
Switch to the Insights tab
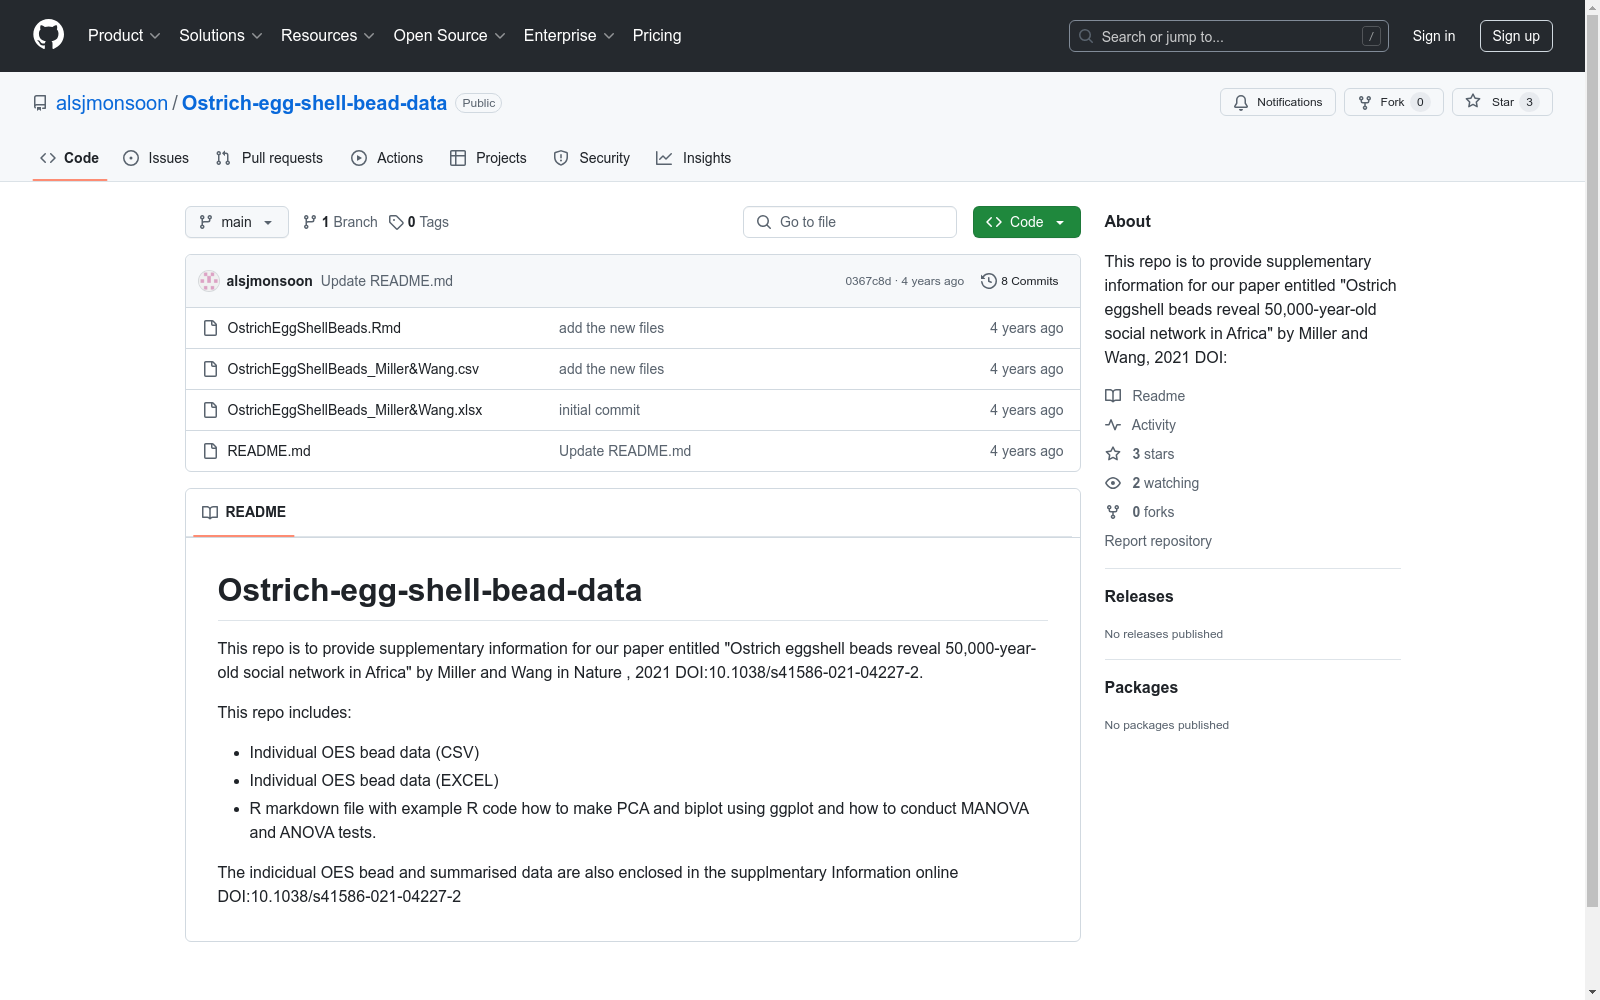[694, 158]
